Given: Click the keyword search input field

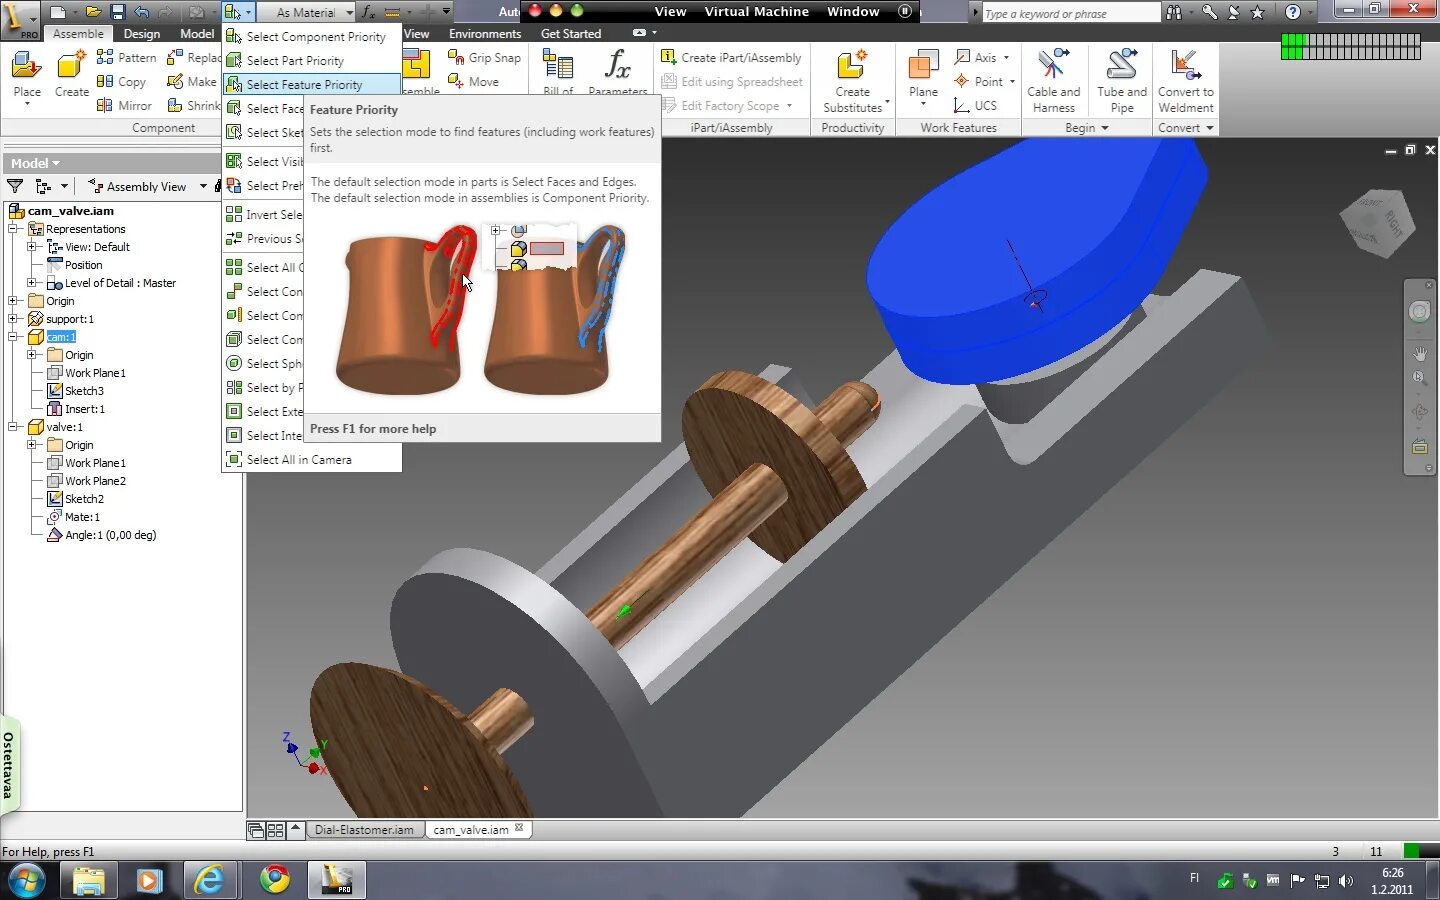Looking at the screenshot, I should pos(1070,13).
